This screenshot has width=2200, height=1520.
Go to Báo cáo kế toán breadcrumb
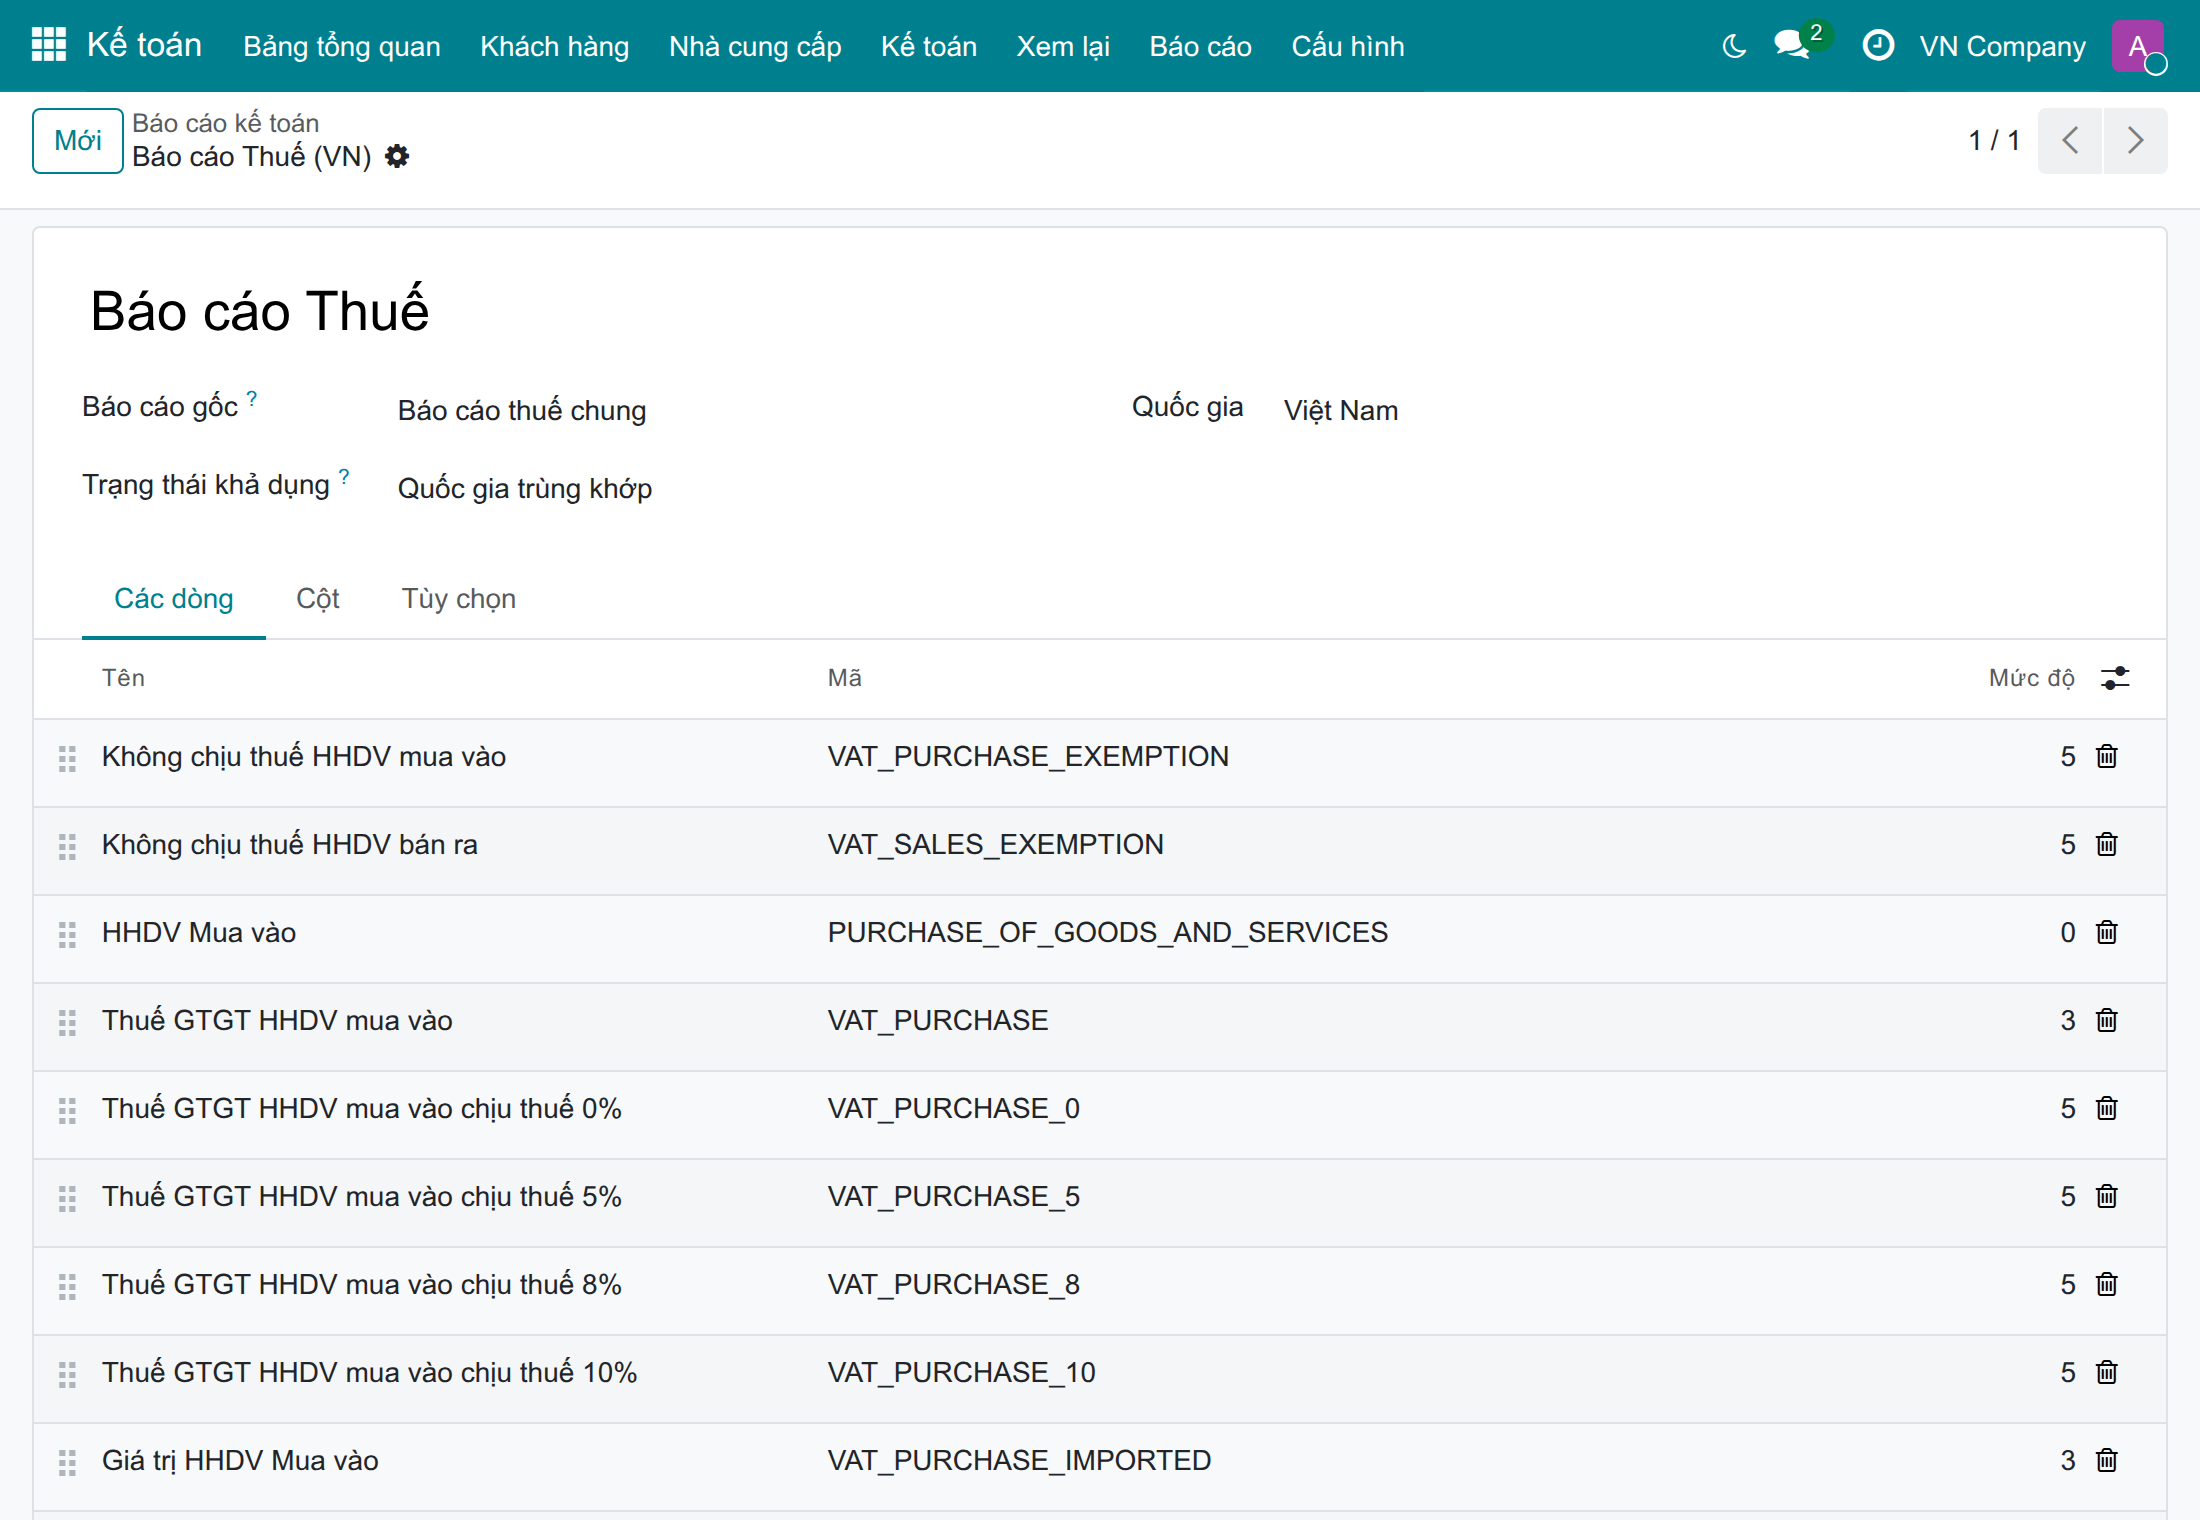(x=226, y=123)
